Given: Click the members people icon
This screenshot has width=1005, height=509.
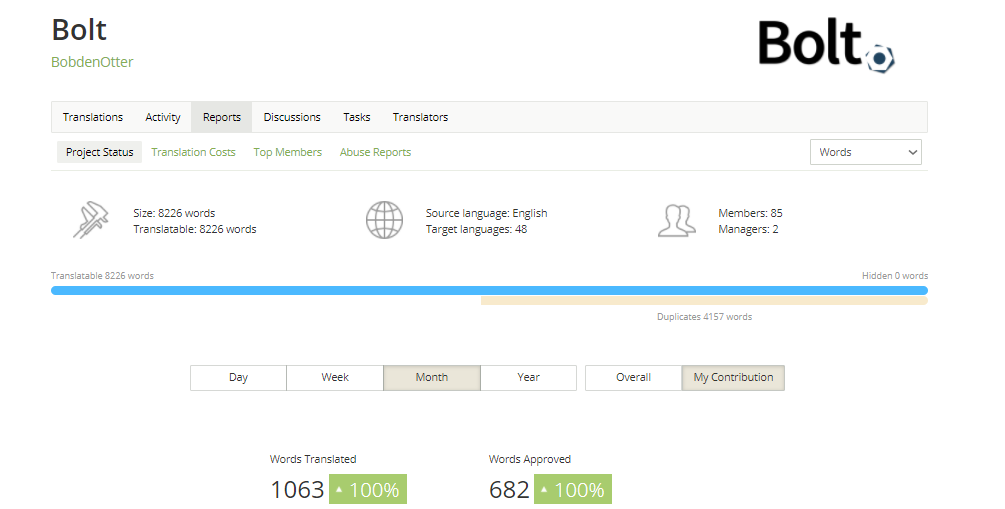Looking at the screenshot, I should click(x=677, y=221).
